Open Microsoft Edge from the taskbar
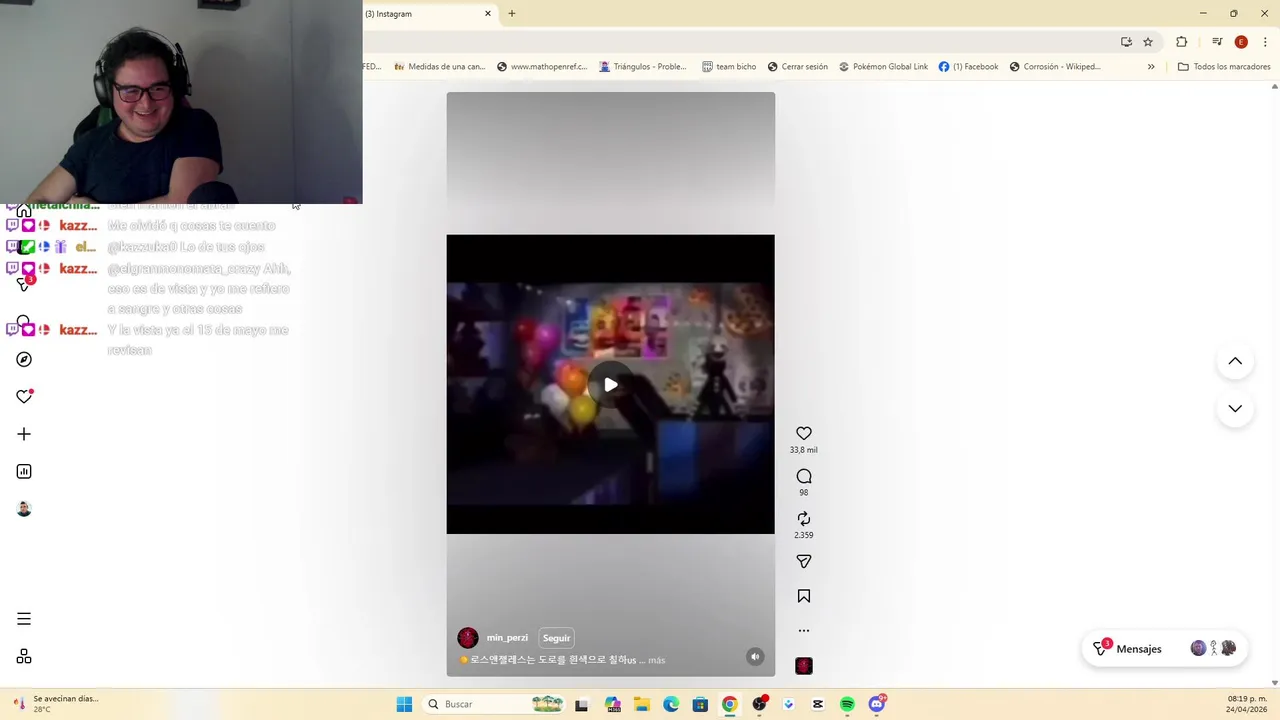 (671, 704)
